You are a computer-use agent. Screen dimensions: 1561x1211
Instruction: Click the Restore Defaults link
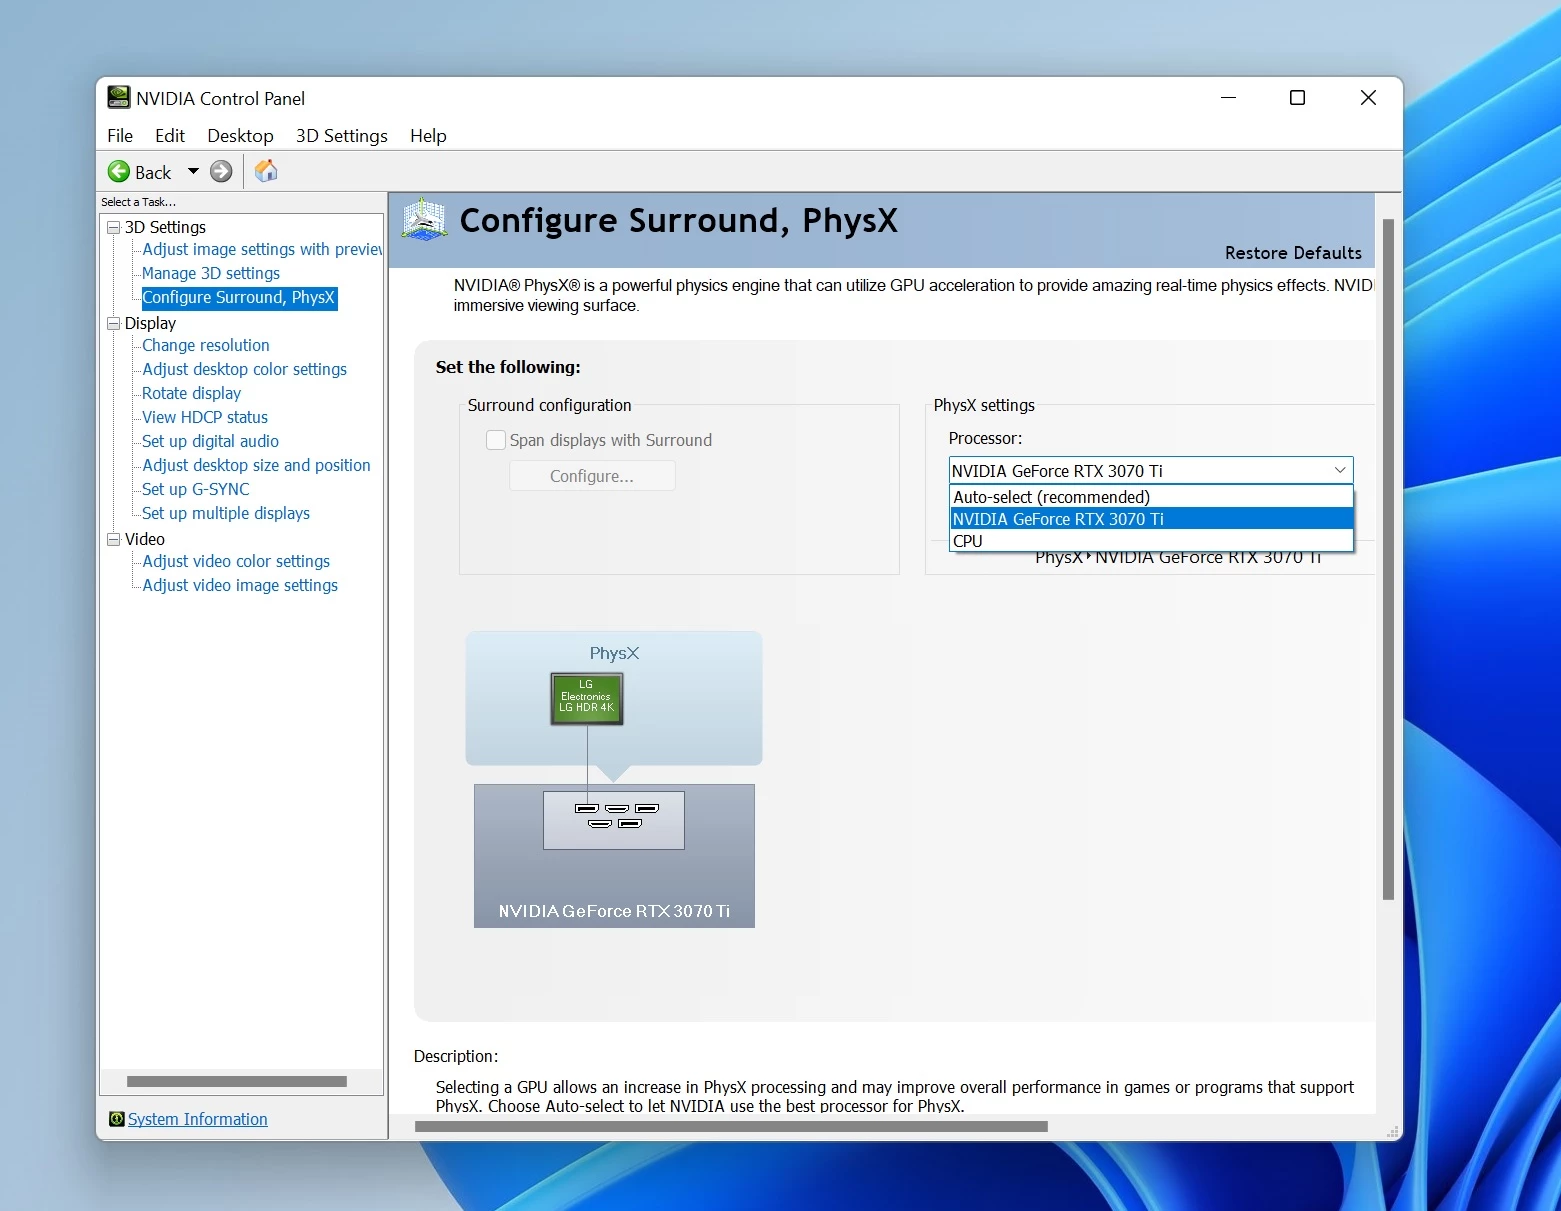pos(1293,253)
